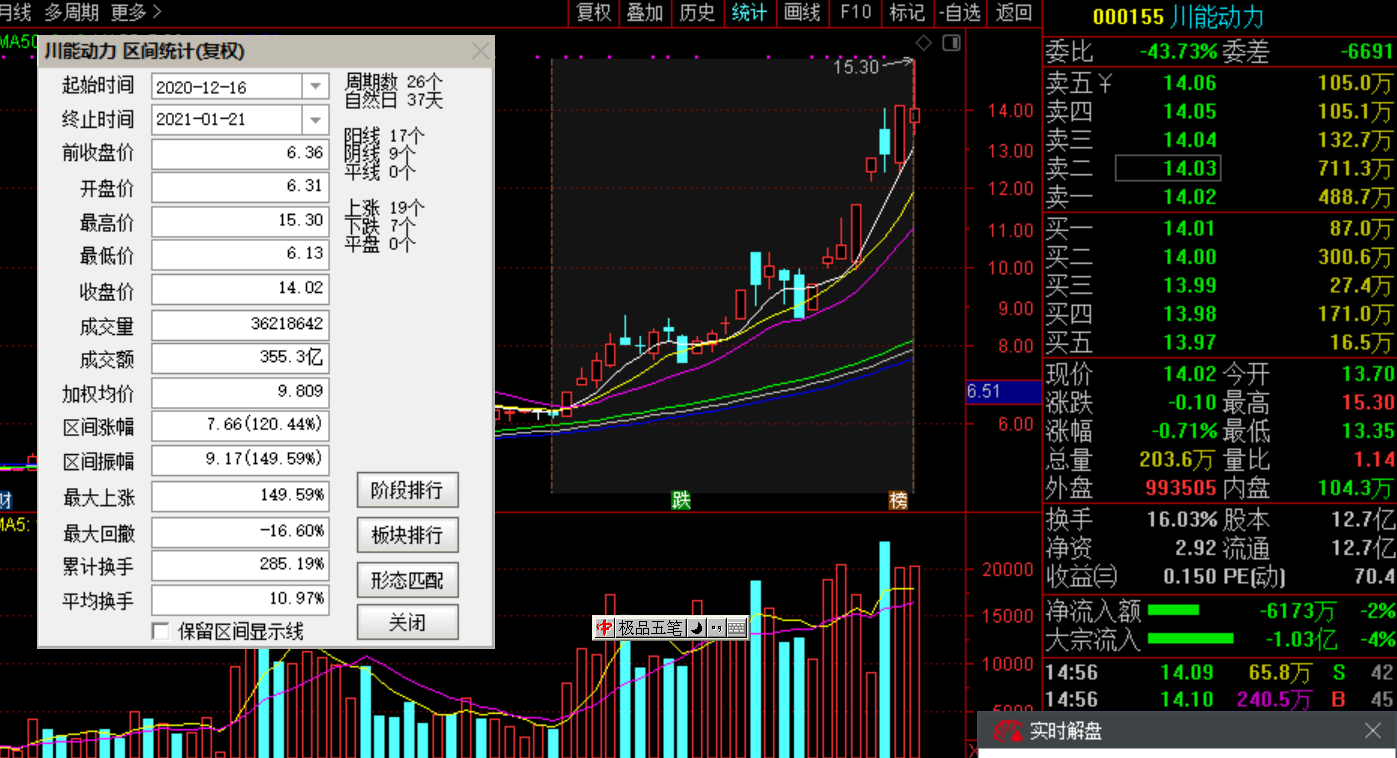
Task: Enable 保留区间显示线 checkbox
Action: [x=160, y=631]
